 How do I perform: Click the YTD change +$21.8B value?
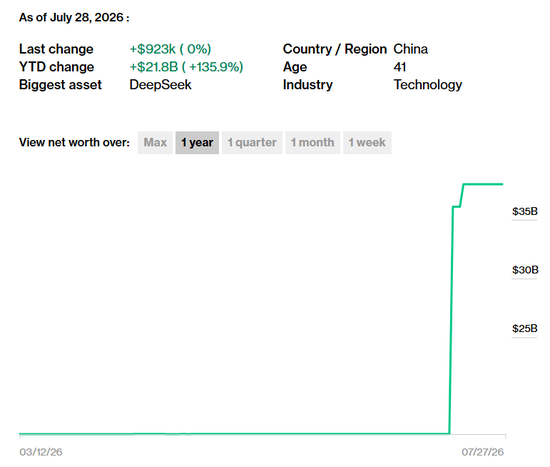(x=186, y=67)
